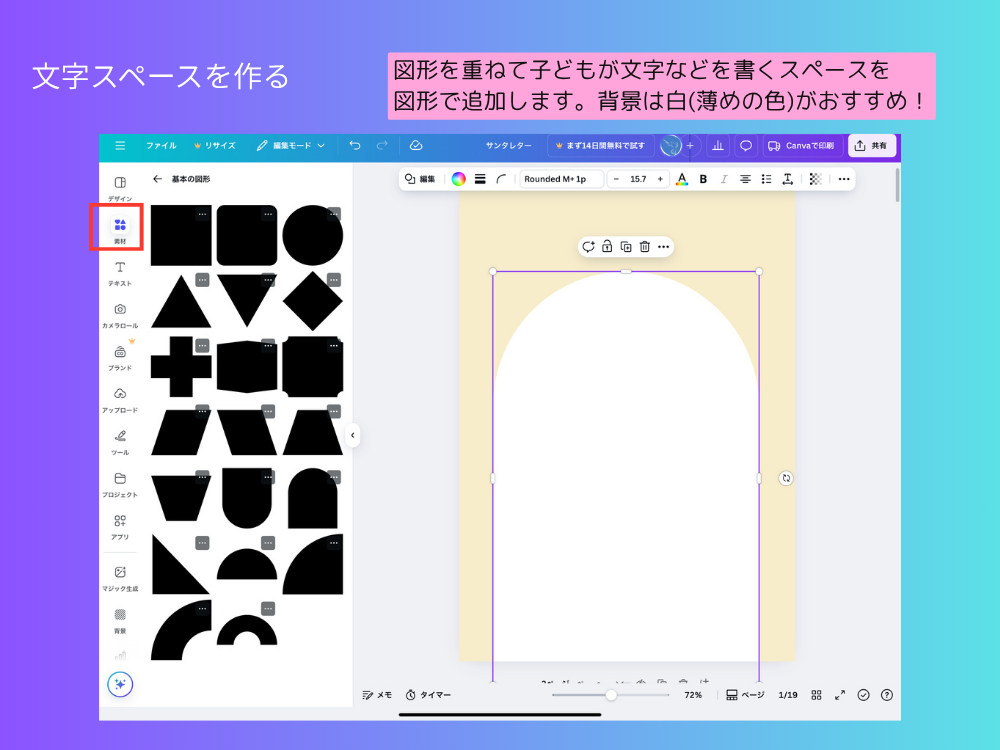Open the 素材 (Elements) panel in the sidebar
Screen dimensions: 1000x750
pyautogui.click(x=119, y=225)
